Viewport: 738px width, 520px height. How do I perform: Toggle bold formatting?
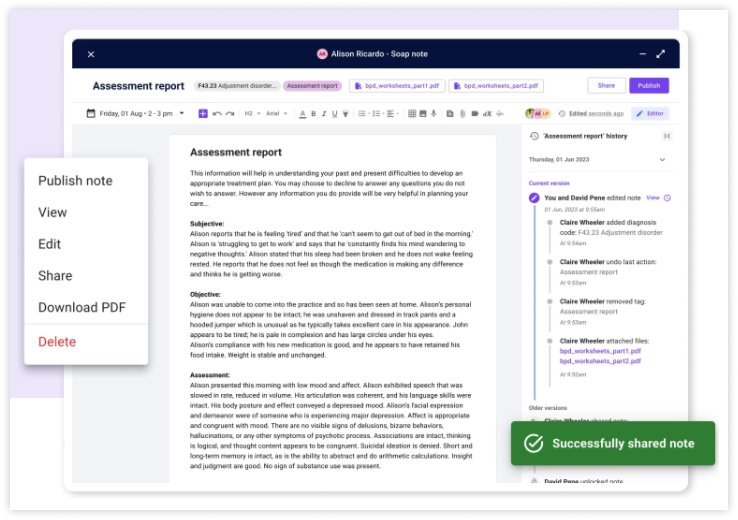coord(313,113)
